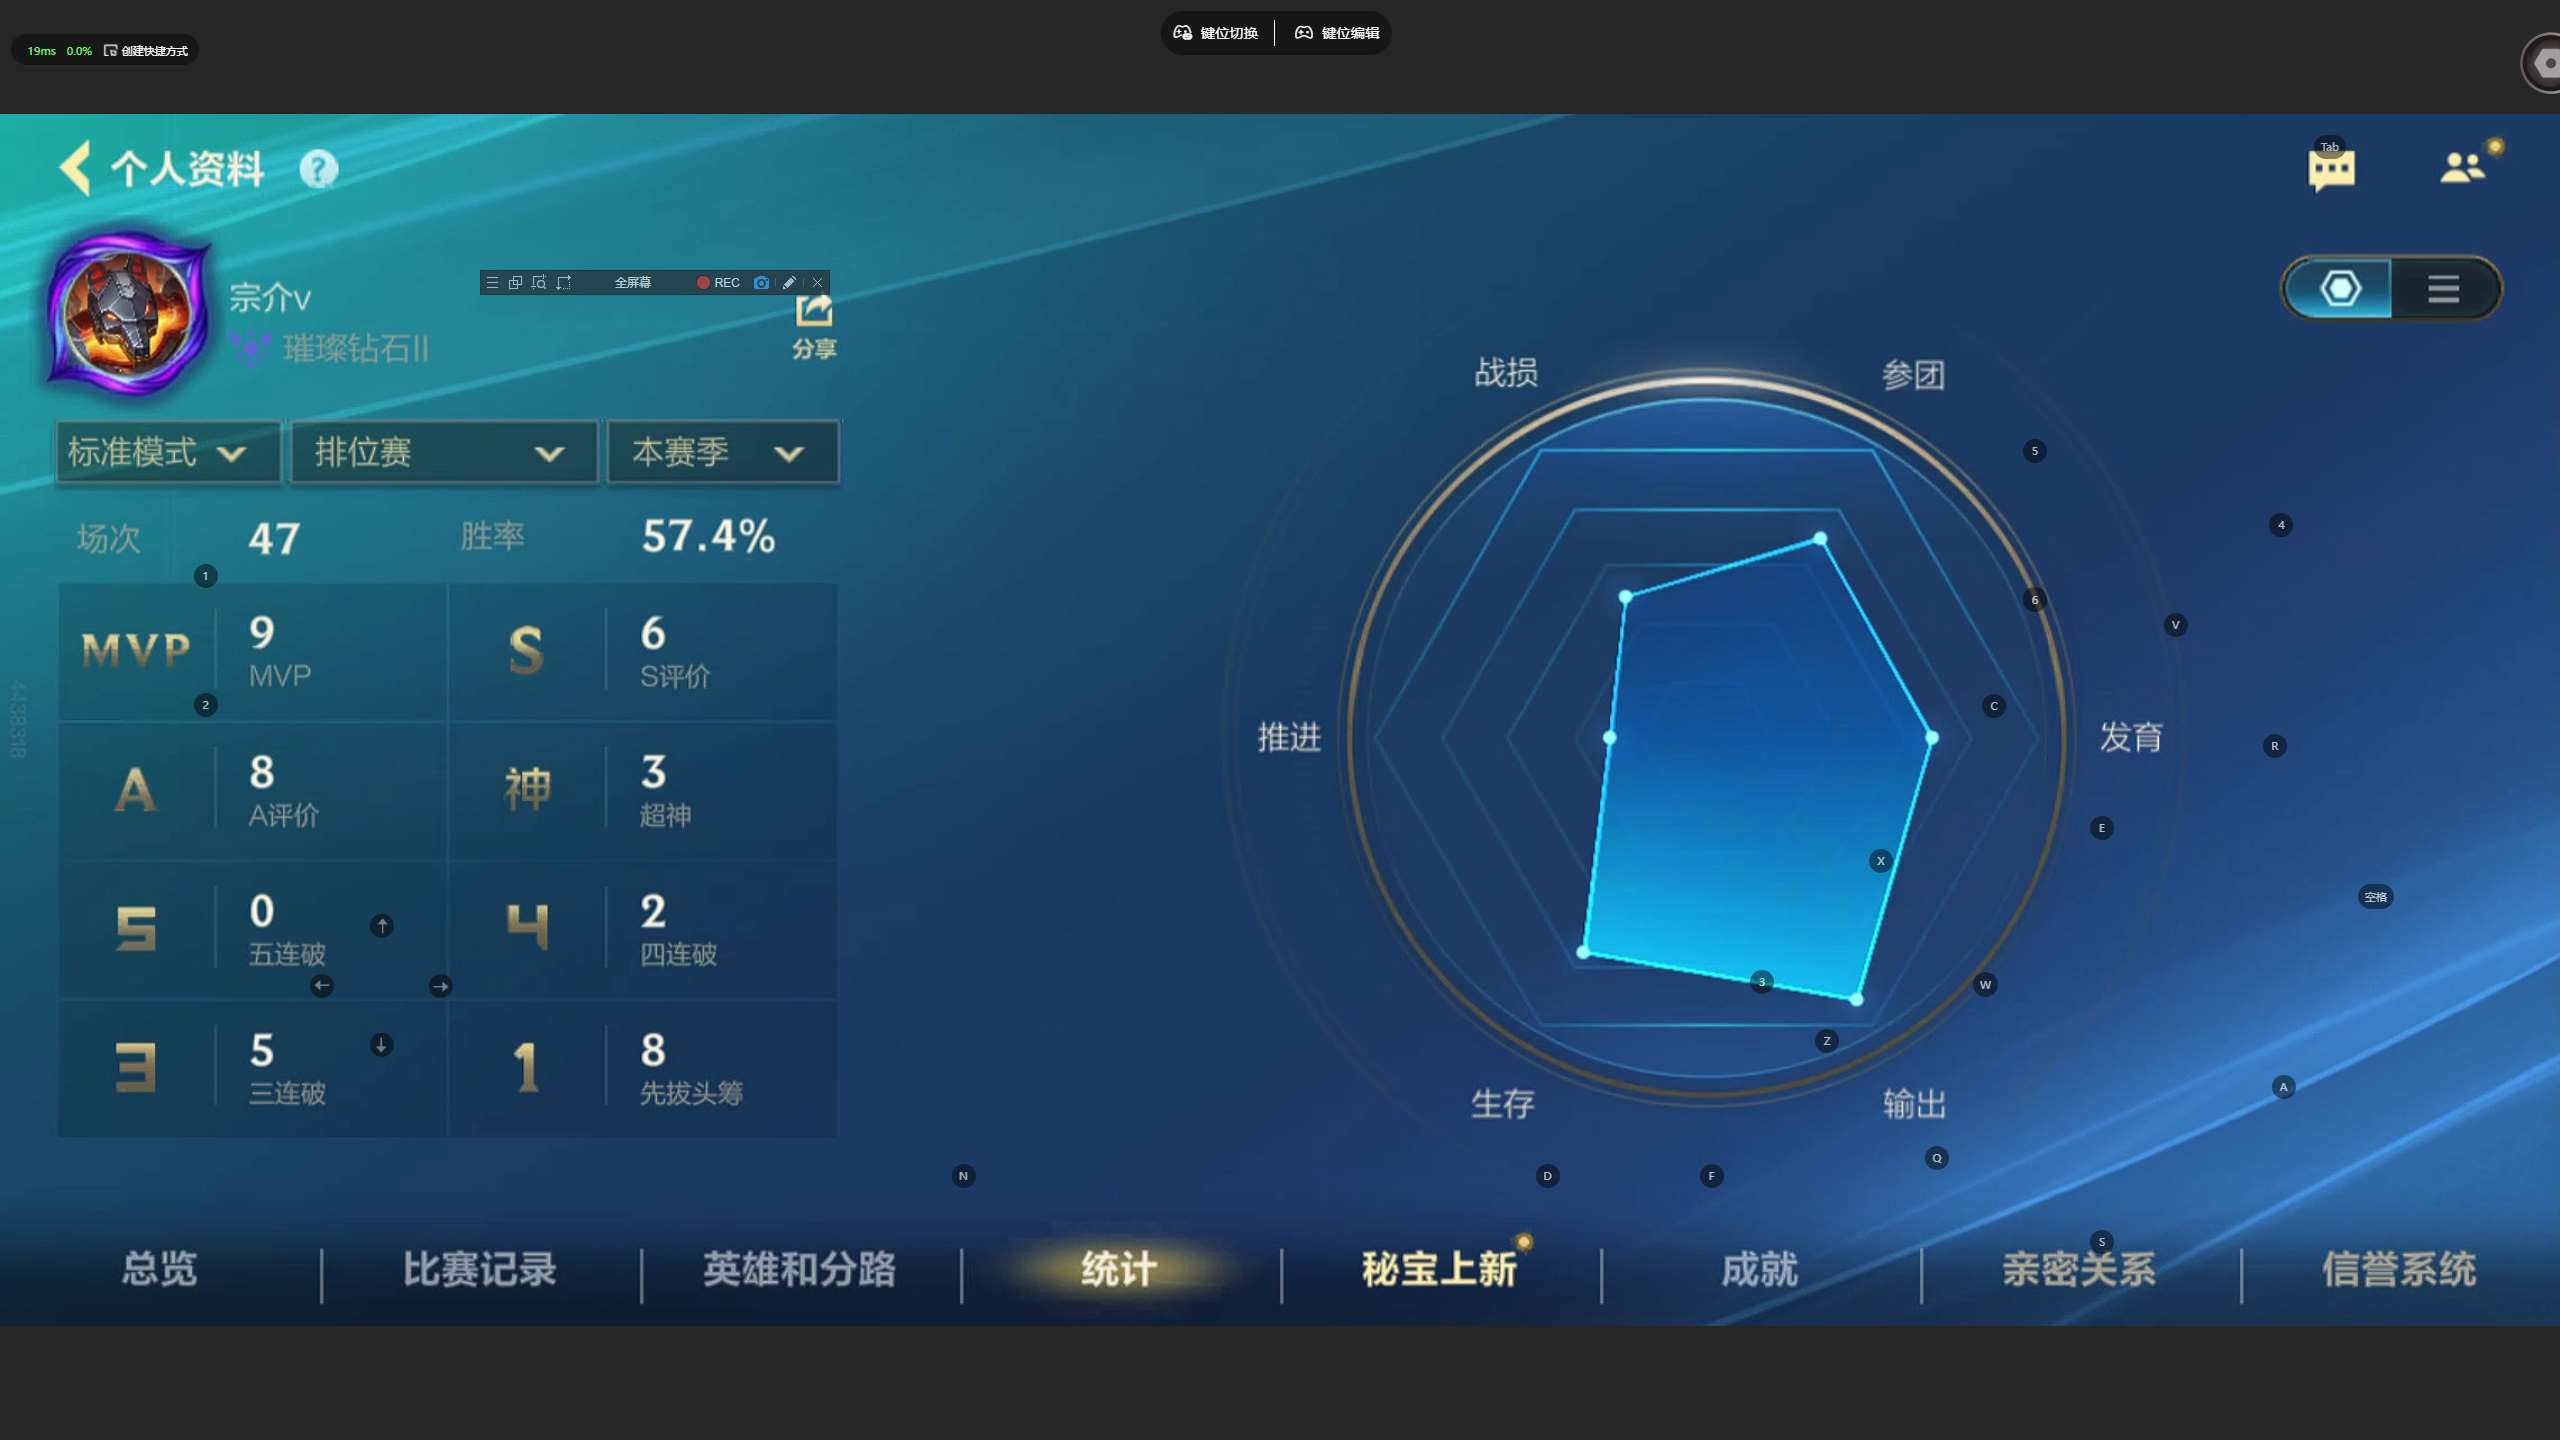Viewport: 2560px width, 1440px height.
Task: Click the back arrow beside 个人资料
Action: (75, 168)
